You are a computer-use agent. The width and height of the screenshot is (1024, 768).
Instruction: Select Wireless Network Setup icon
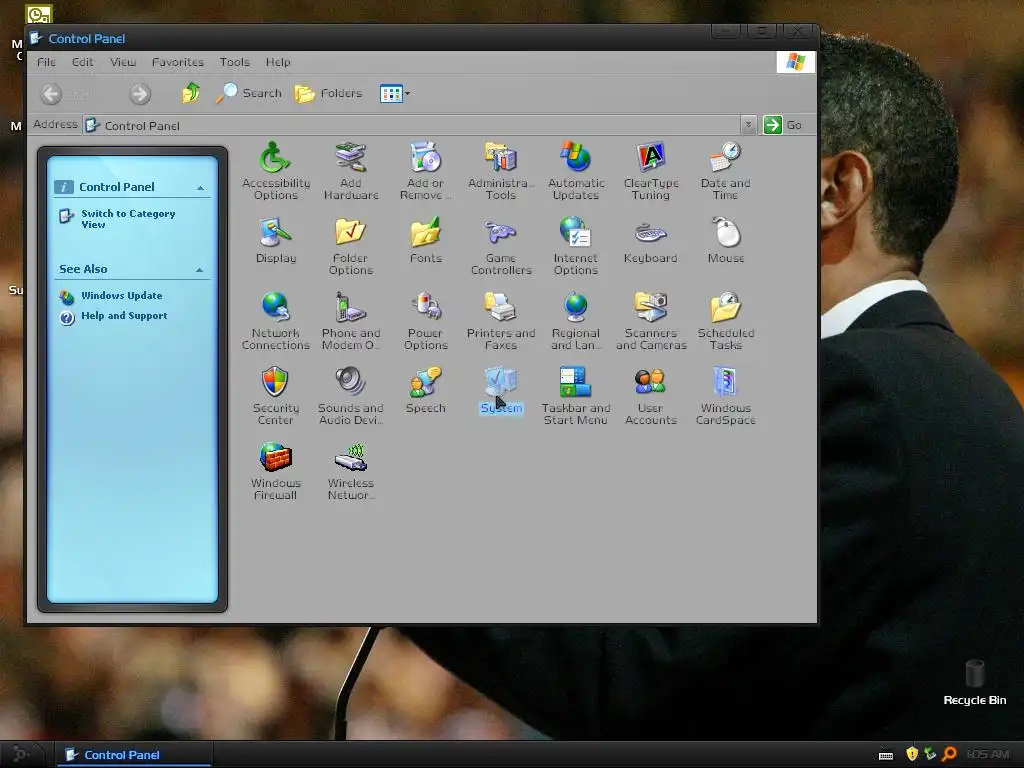[351, 471]
